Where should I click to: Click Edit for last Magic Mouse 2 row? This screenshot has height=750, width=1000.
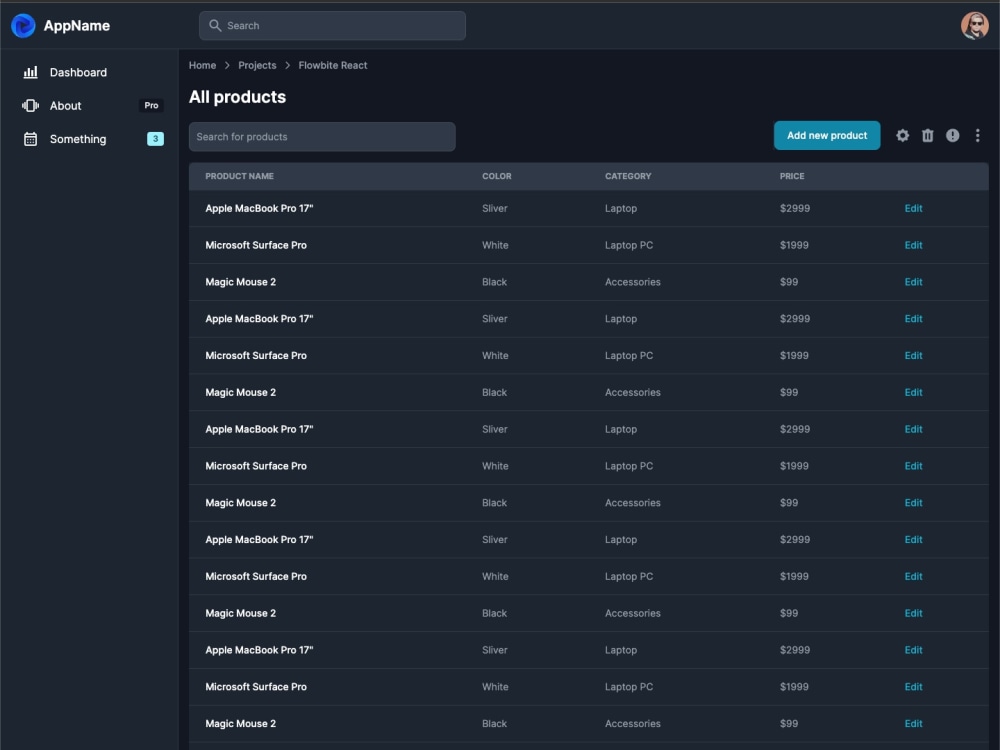tap(913, 724)
